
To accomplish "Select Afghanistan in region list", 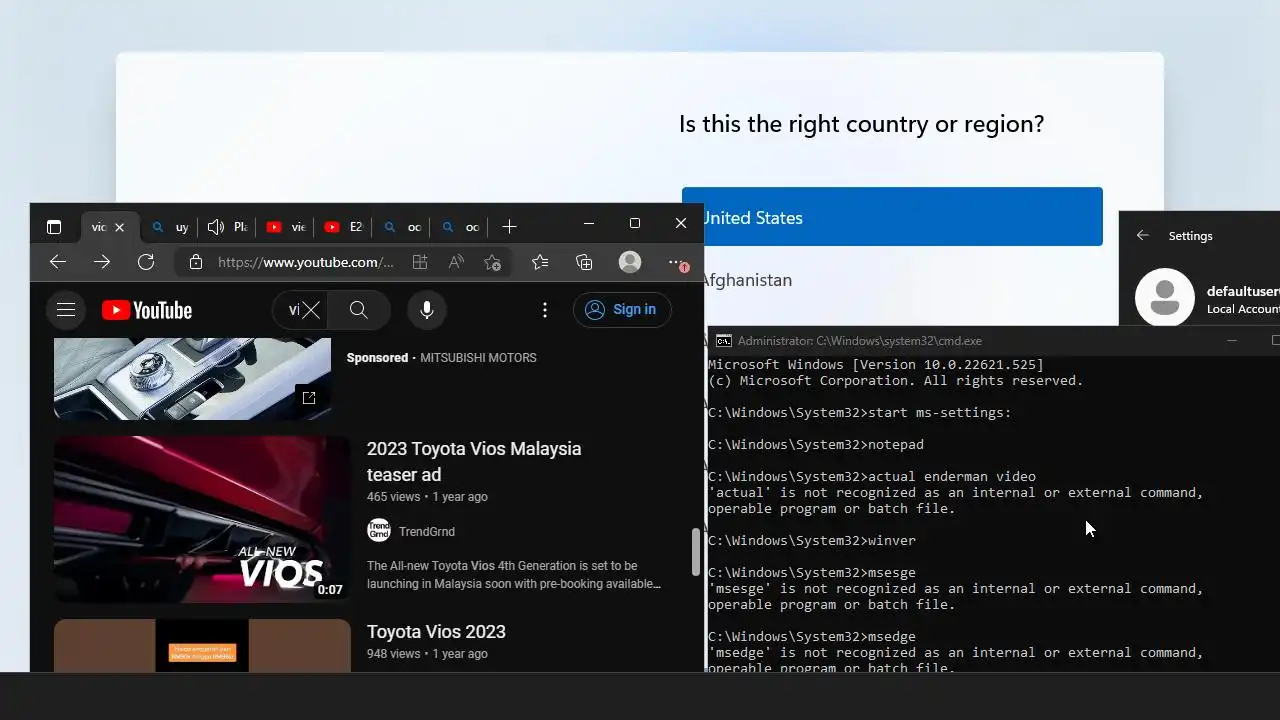I will 747,280.
